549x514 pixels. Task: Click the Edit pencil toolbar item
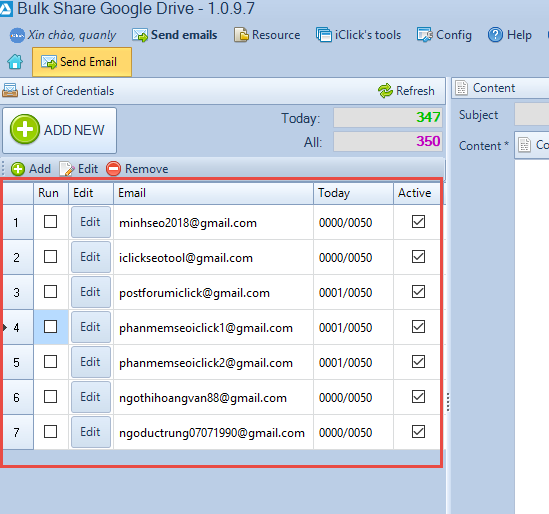tap(79, 169)
